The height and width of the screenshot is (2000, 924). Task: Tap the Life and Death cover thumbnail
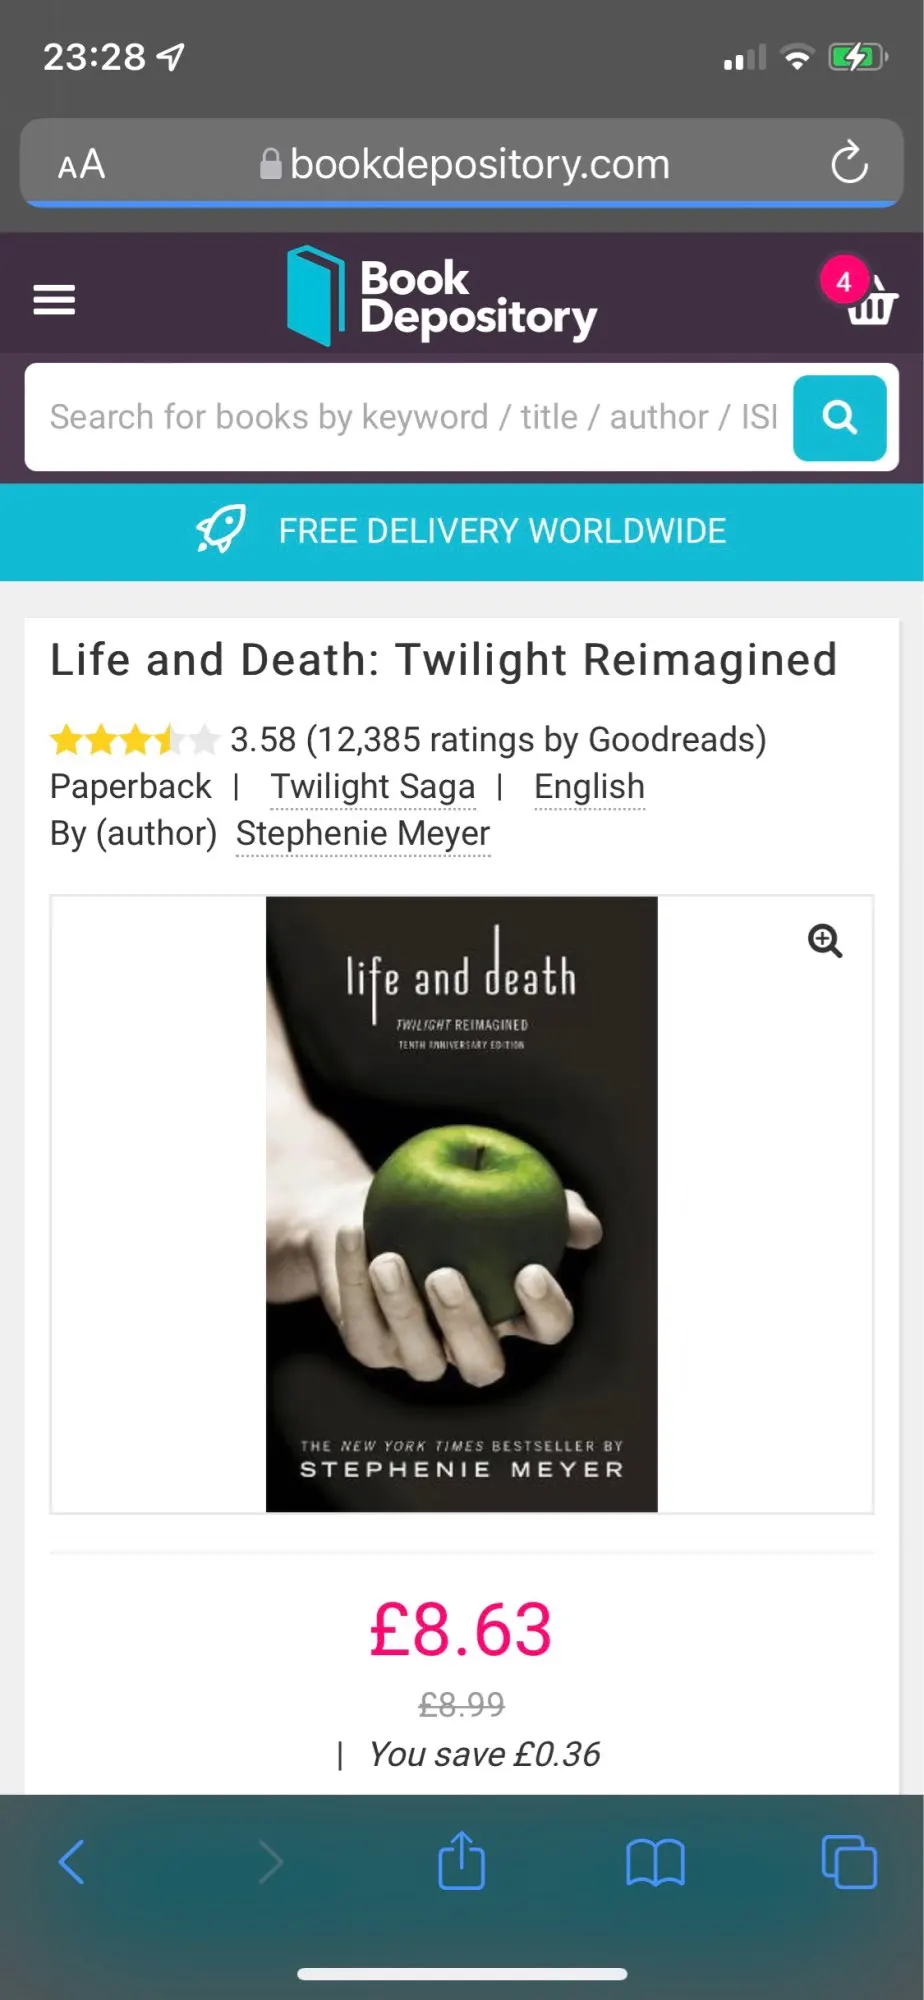[x=461, y=1204]
